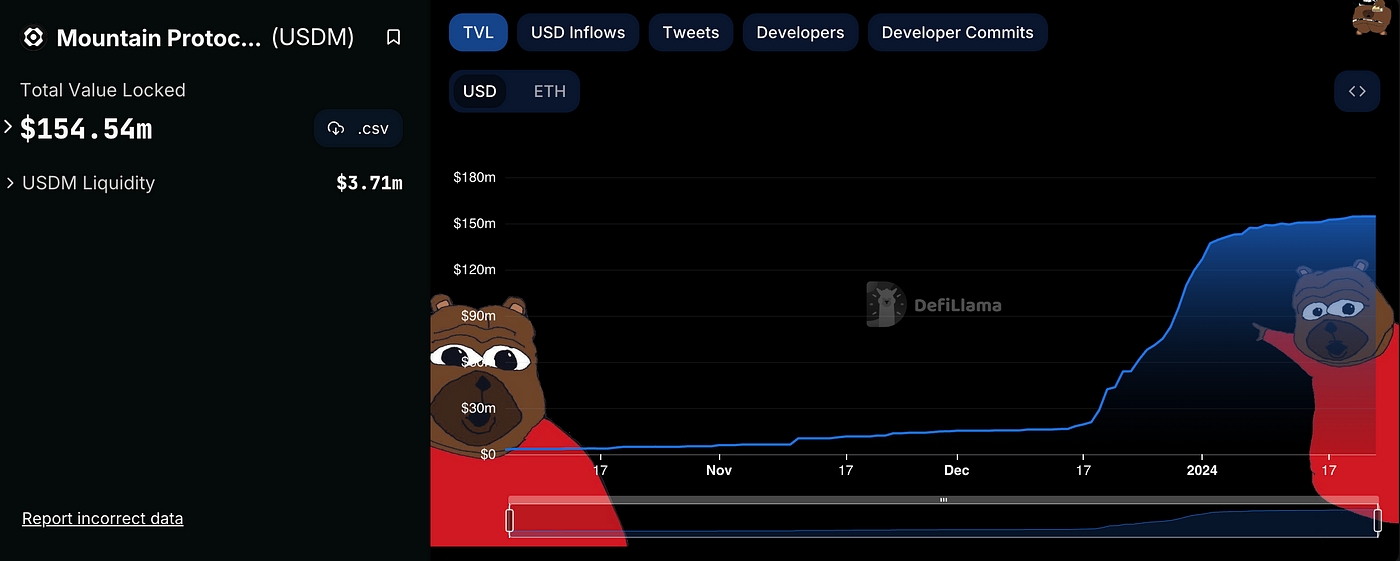The height and width of the screenshot is (561, 1400).
Task: Click the center grip on the range bar
Action: pyautogui.click(x=943, y=499)
